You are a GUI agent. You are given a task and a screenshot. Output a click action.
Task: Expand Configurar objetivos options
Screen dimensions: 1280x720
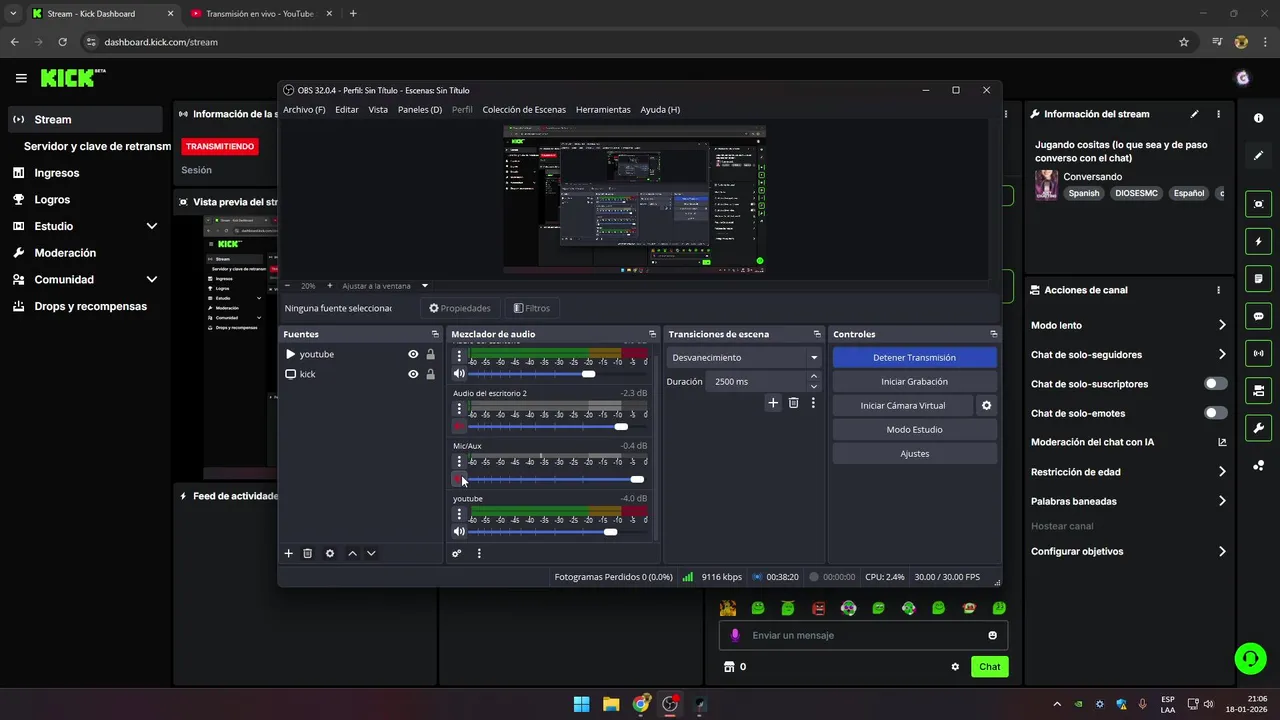[x=1222, y=551]
